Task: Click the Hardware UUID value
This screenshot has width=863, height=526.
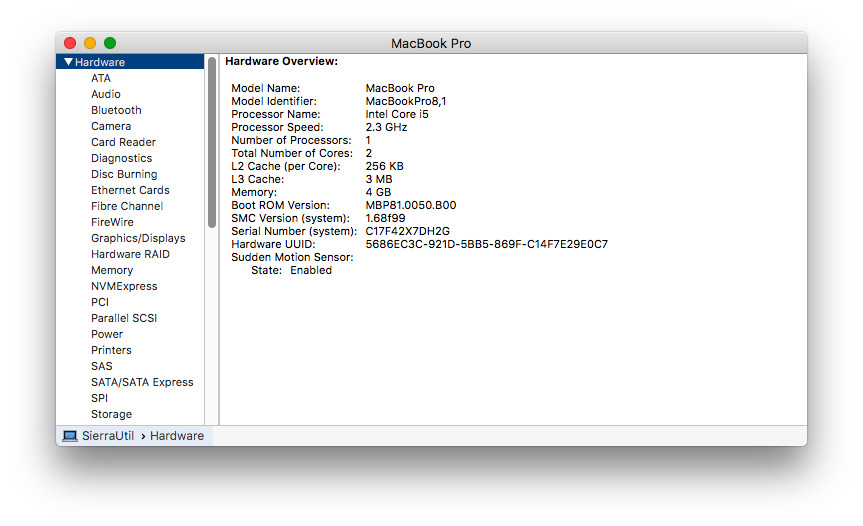Action: 487,244
